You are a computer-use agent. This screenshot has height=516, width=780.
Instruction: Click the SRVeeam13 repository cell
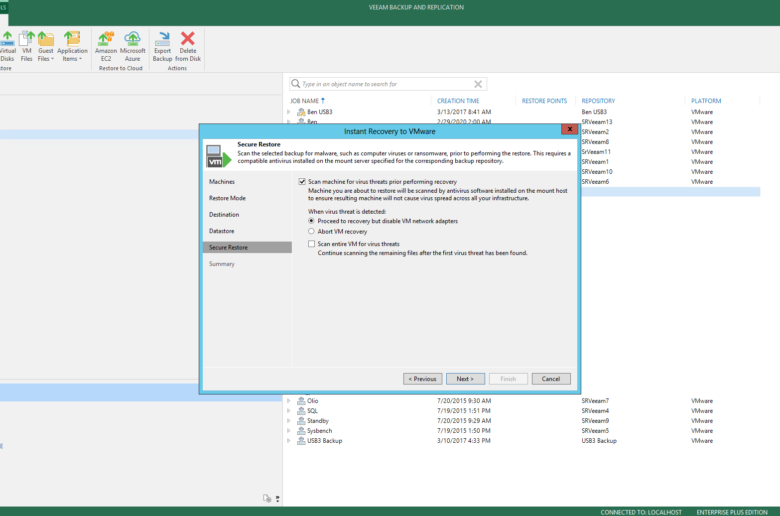597,122
